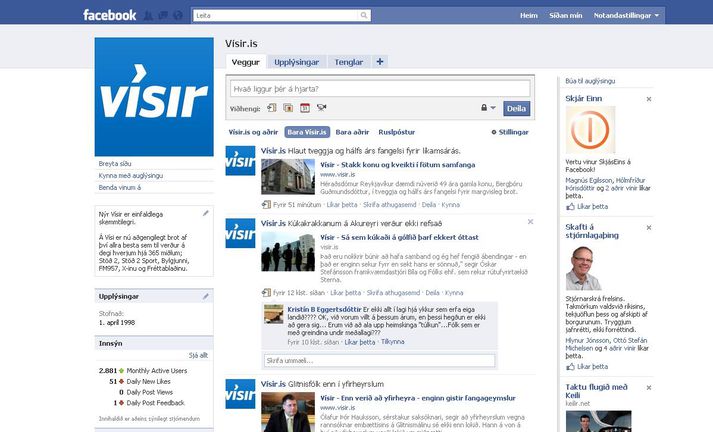Attach an event via the calendar icon
Image resolution: width=713 pixels, height=432 pixels.
pos(305,108)
